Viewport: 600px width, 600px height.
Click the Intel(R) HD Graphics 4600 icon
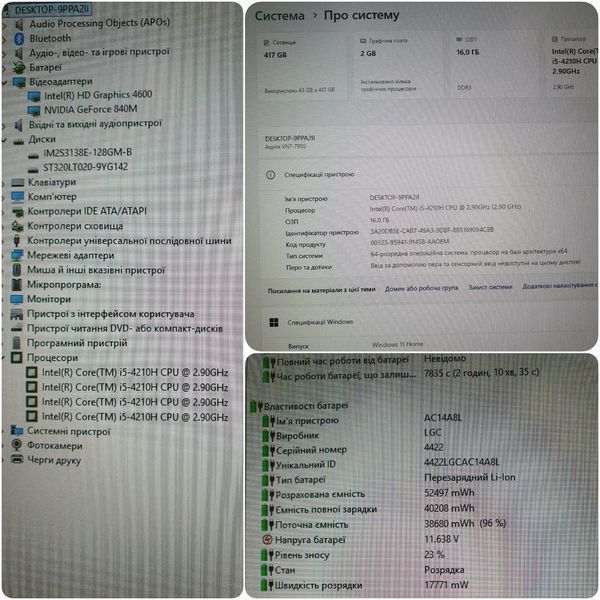(34, 96)
